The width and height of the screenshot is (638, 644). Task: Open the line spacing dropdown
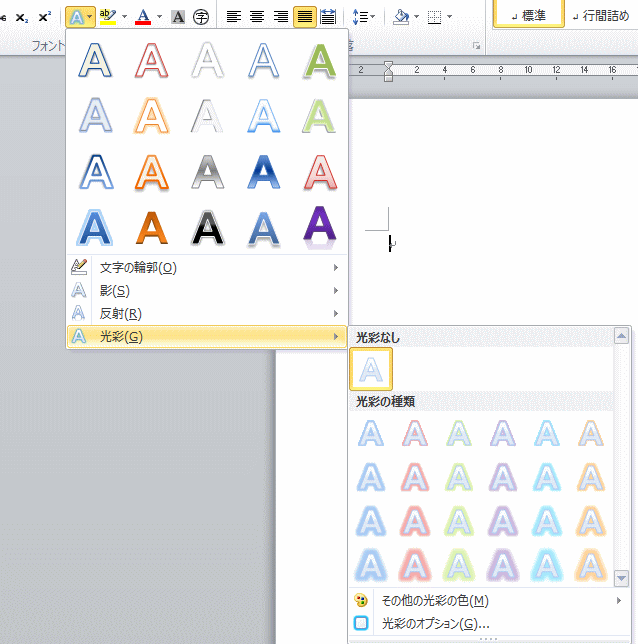(x=364, y=17)
